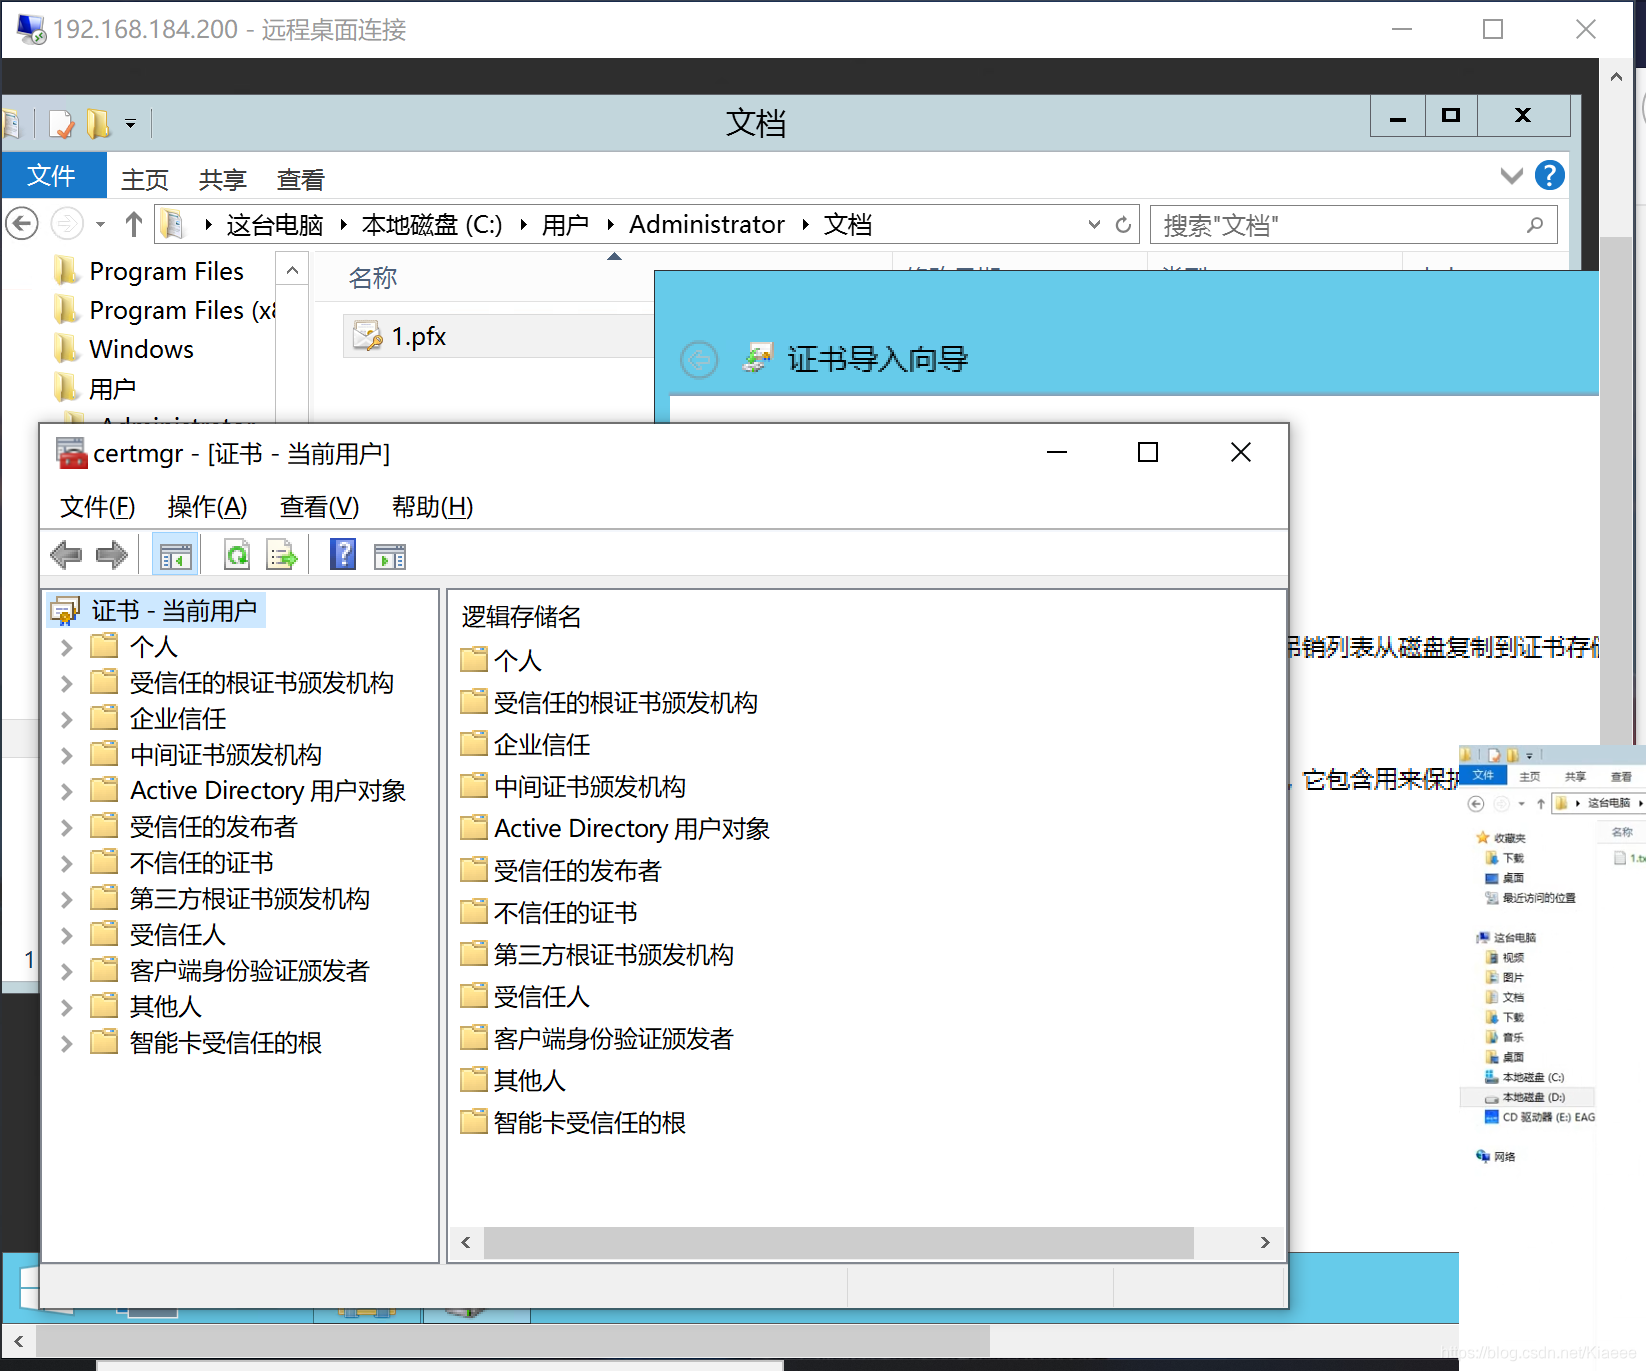Open 不信任的证书 in right pane
The image size is (1646, 1371).
549,913
